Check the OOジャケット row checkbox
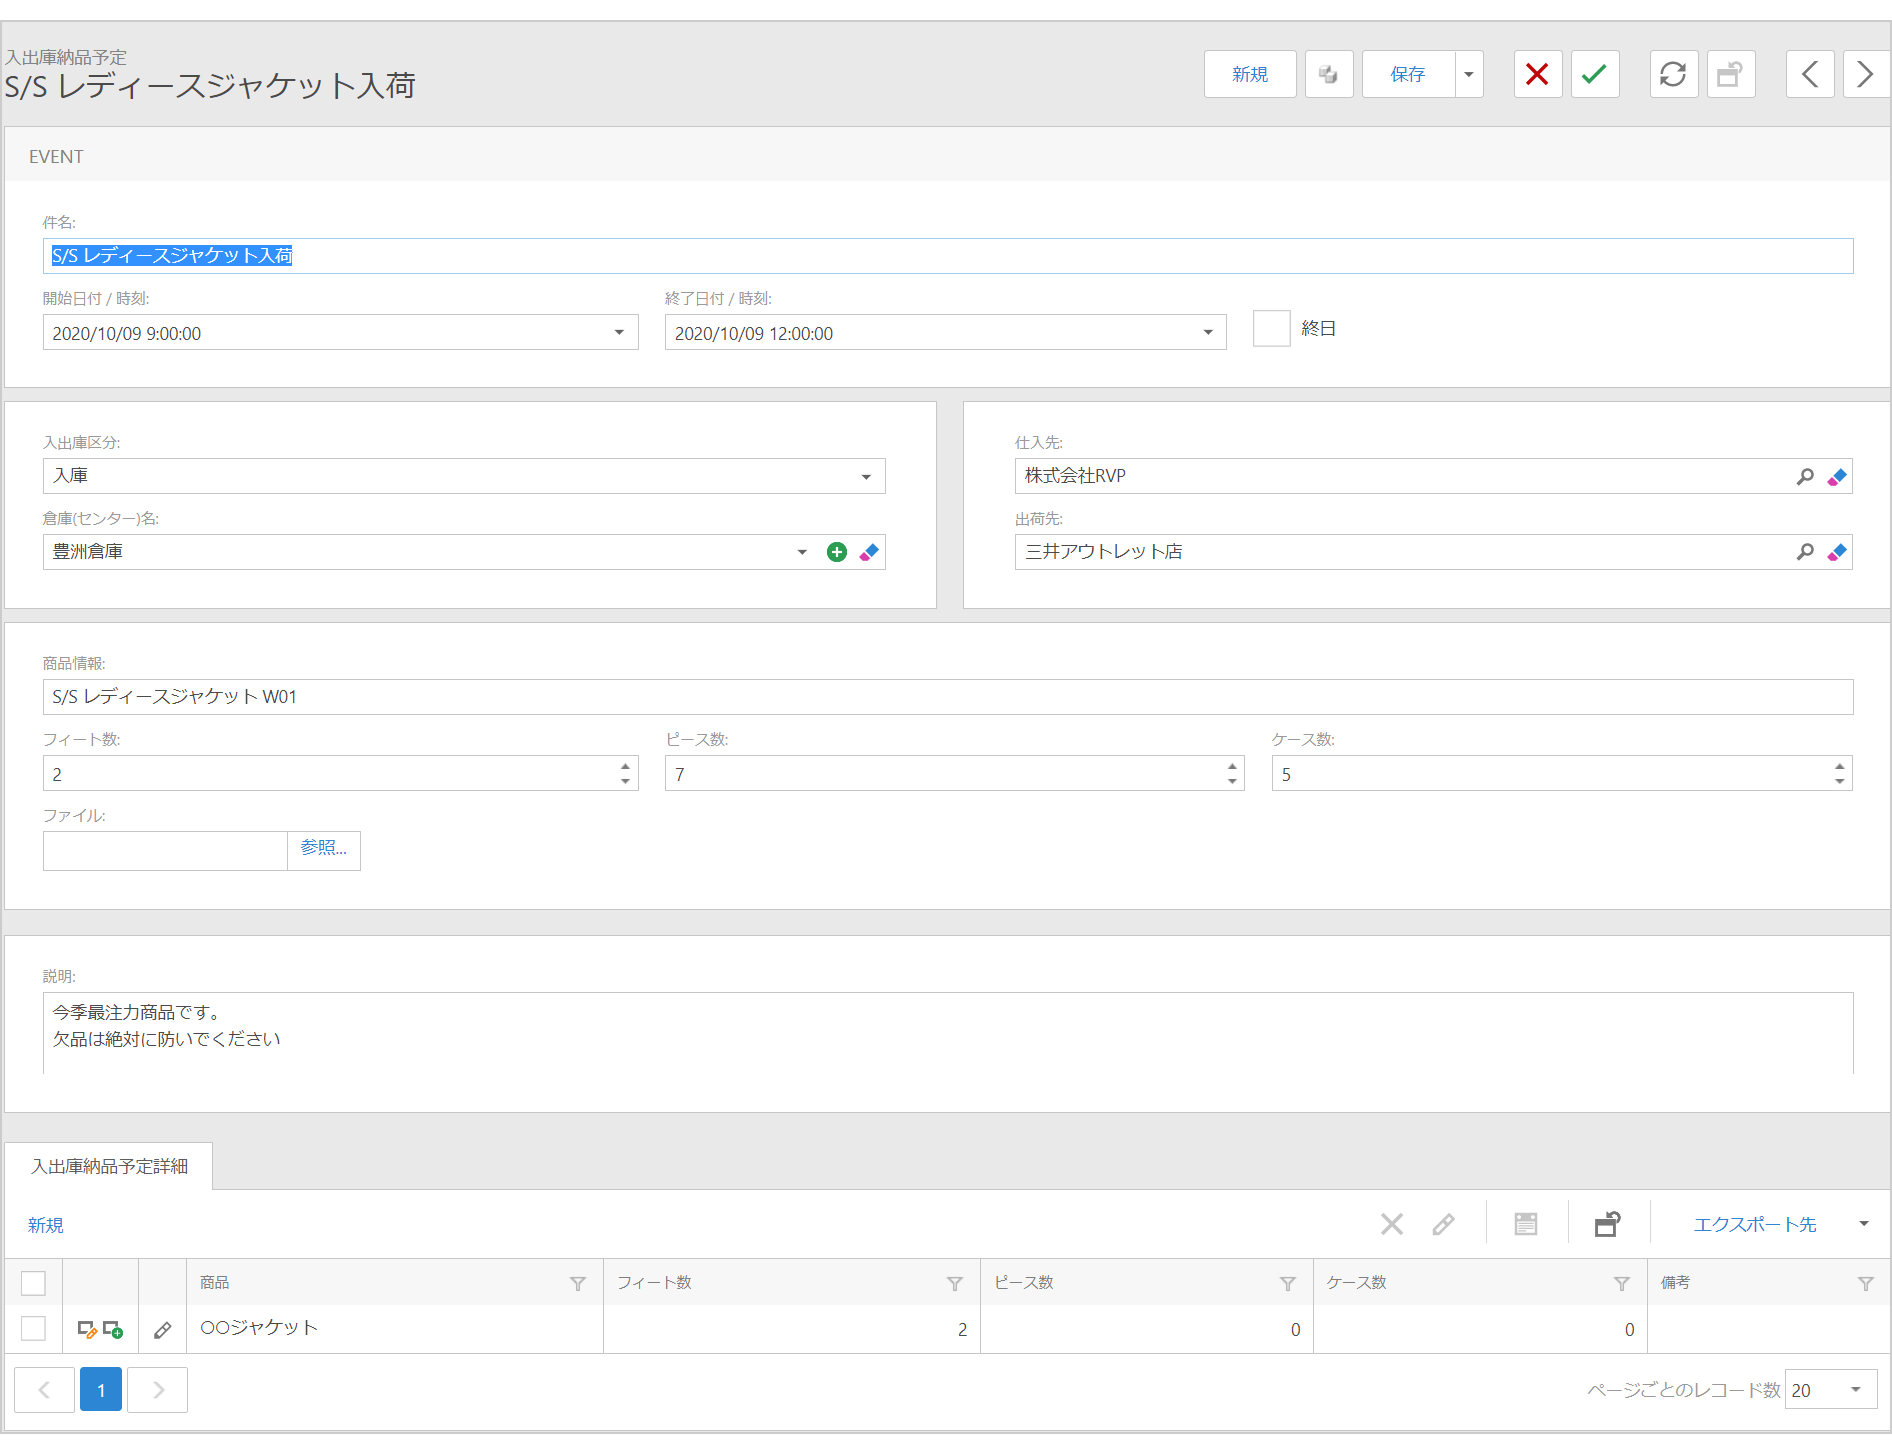 point(34,1328)
